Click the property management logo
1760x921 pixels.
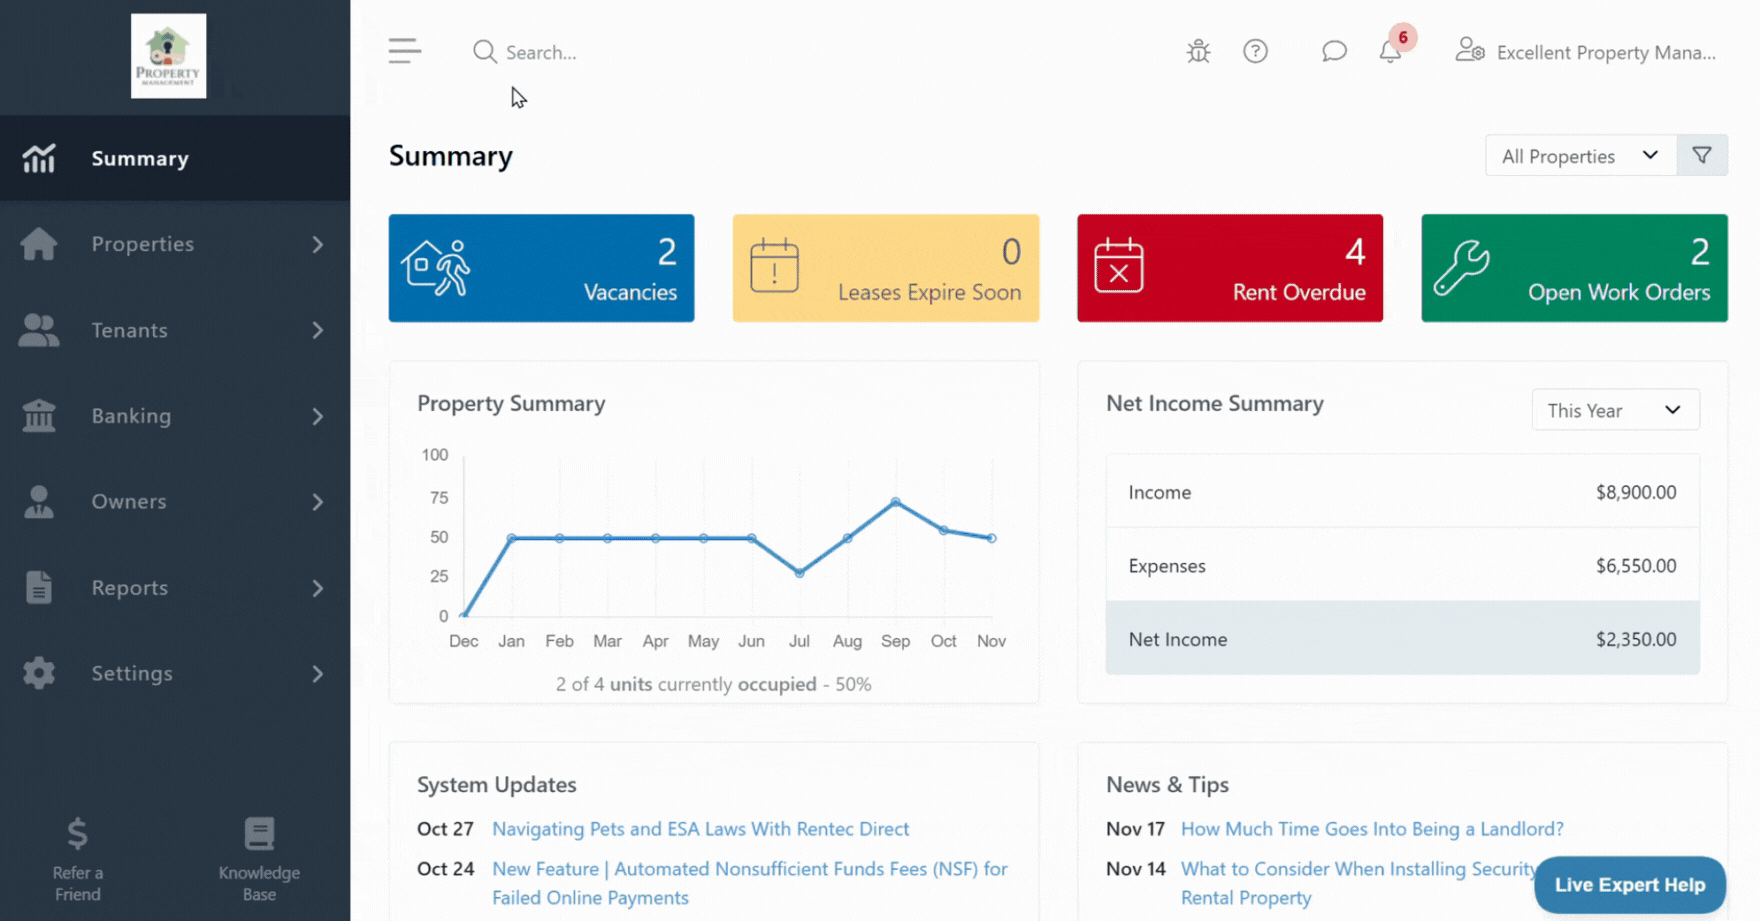[x=168, y=56]
